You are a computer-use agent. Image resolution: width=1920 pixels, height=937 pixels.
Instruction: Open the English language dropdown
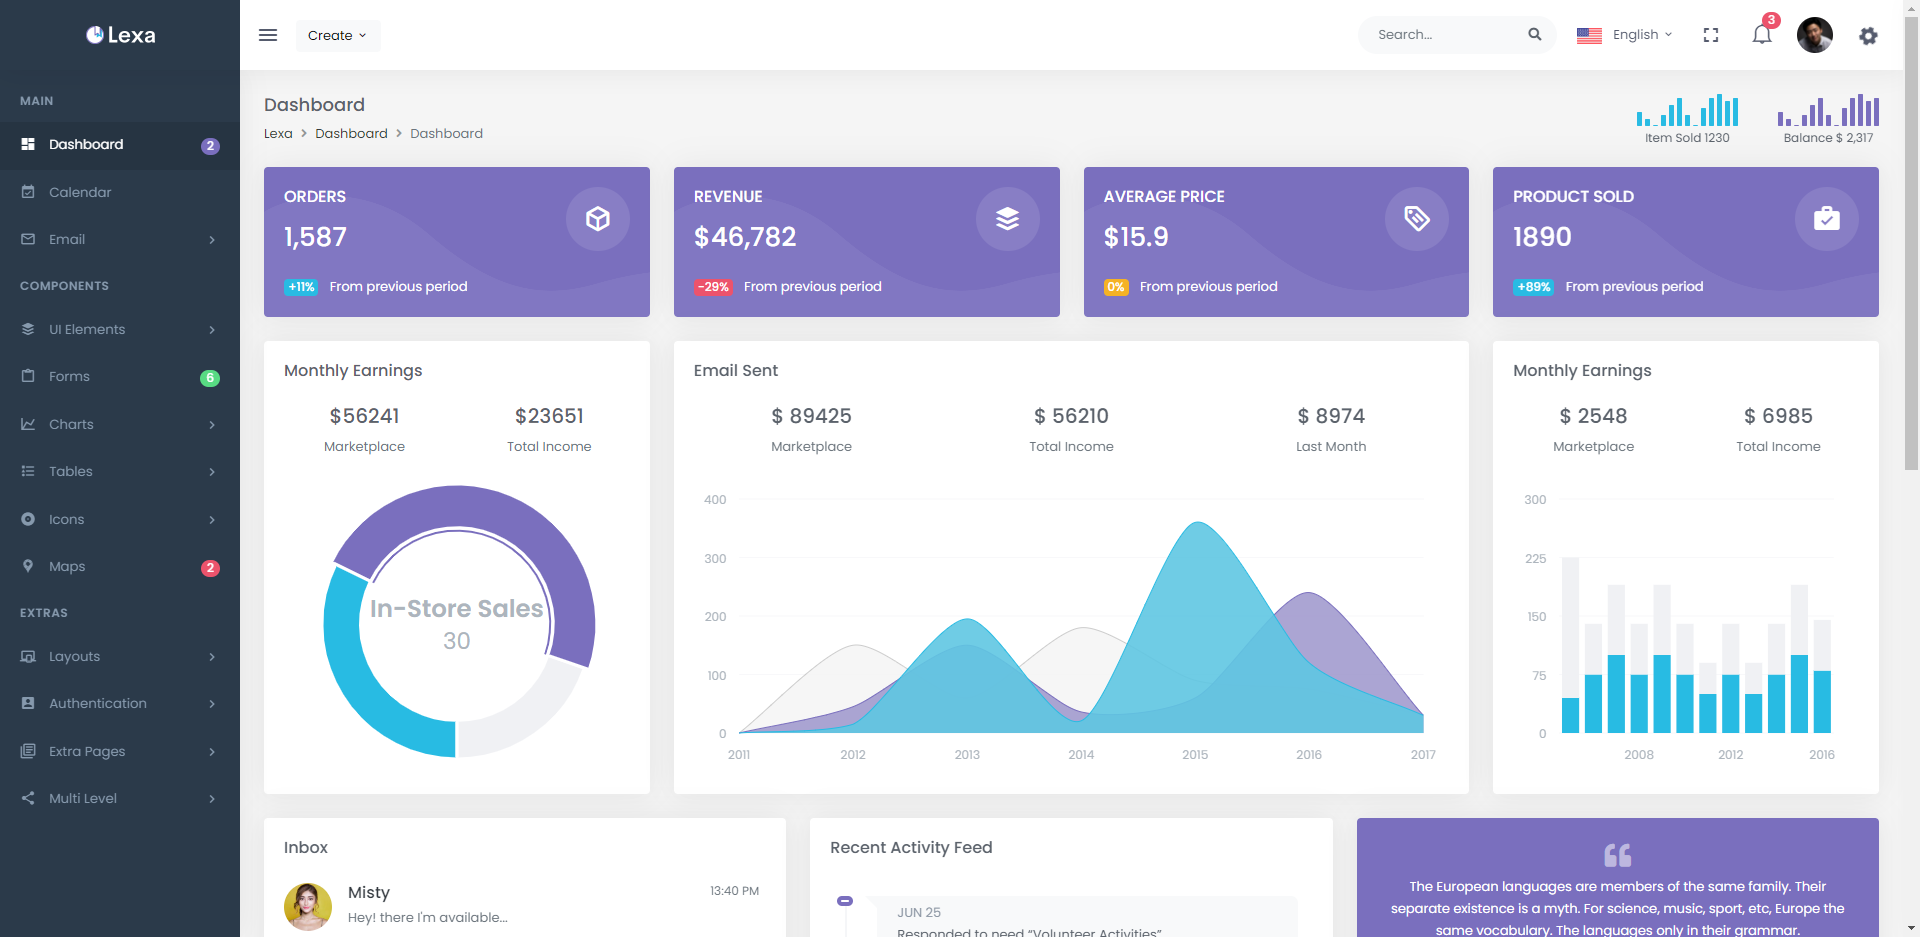1625,35
